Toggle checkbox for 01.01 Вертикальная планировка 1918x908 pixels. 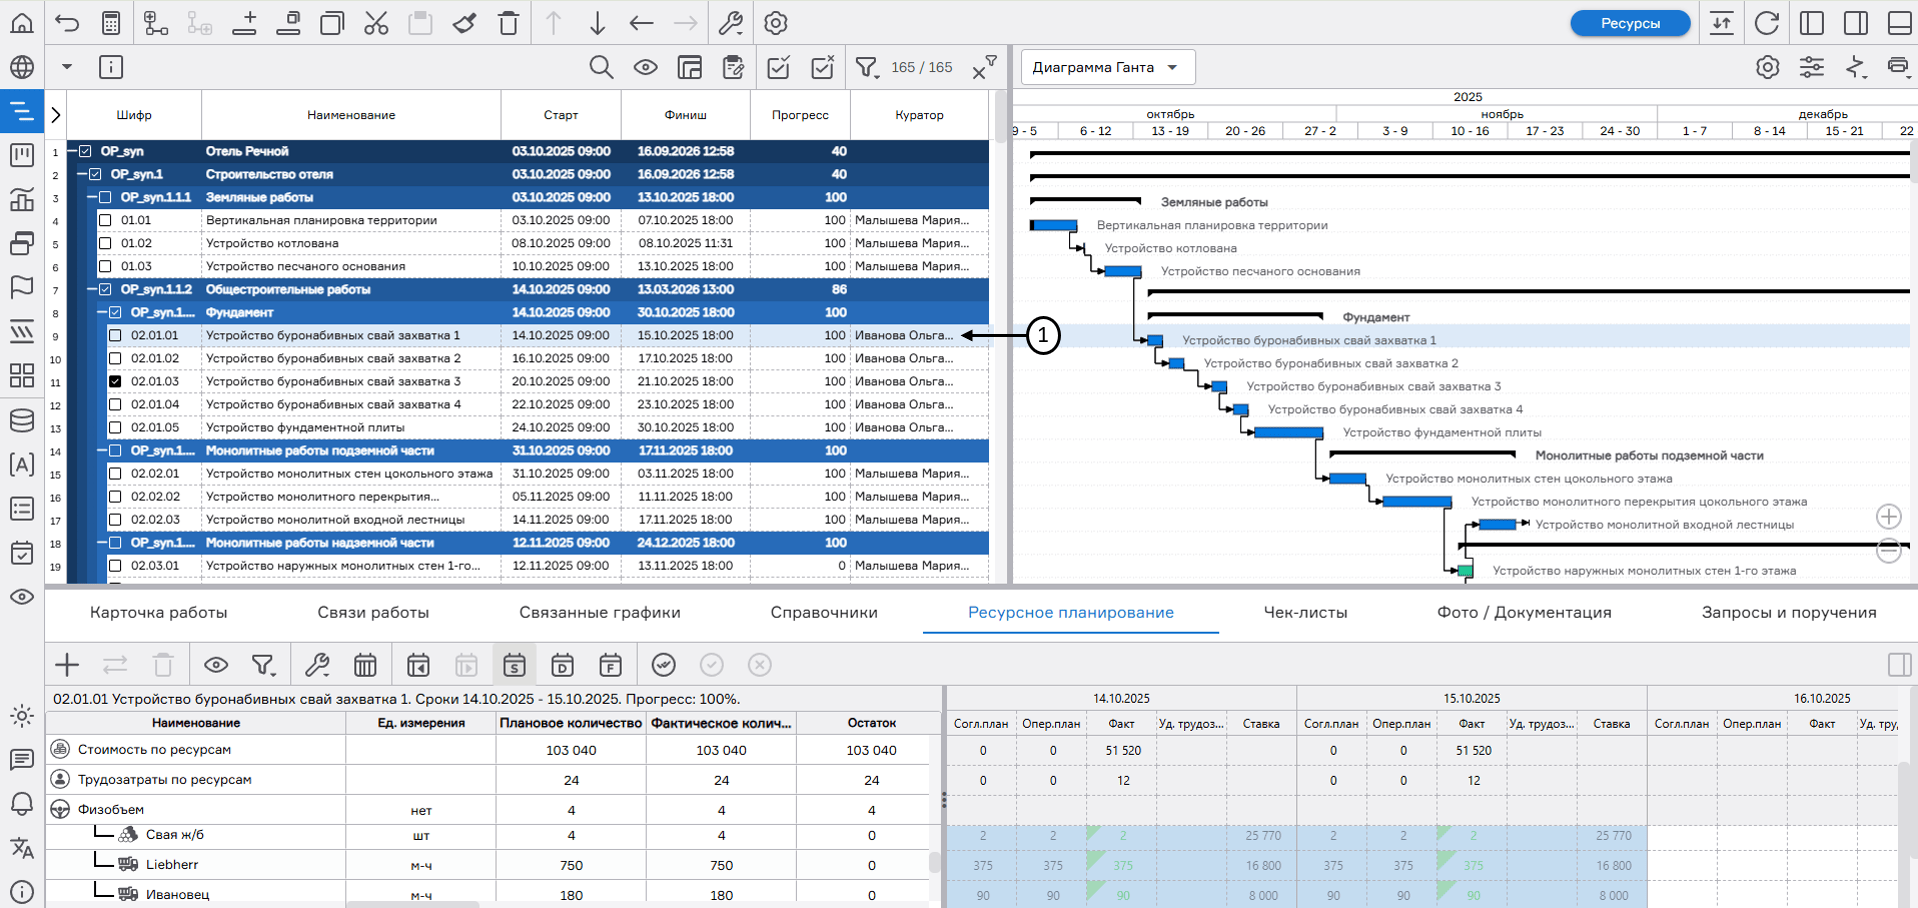105,220
